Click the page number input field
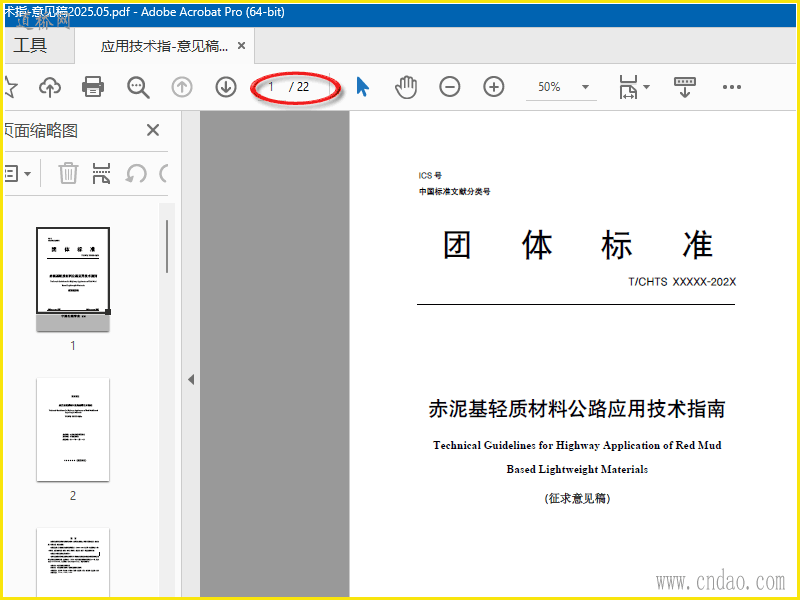Screen dimensions: 800x600 click(272, 87)
